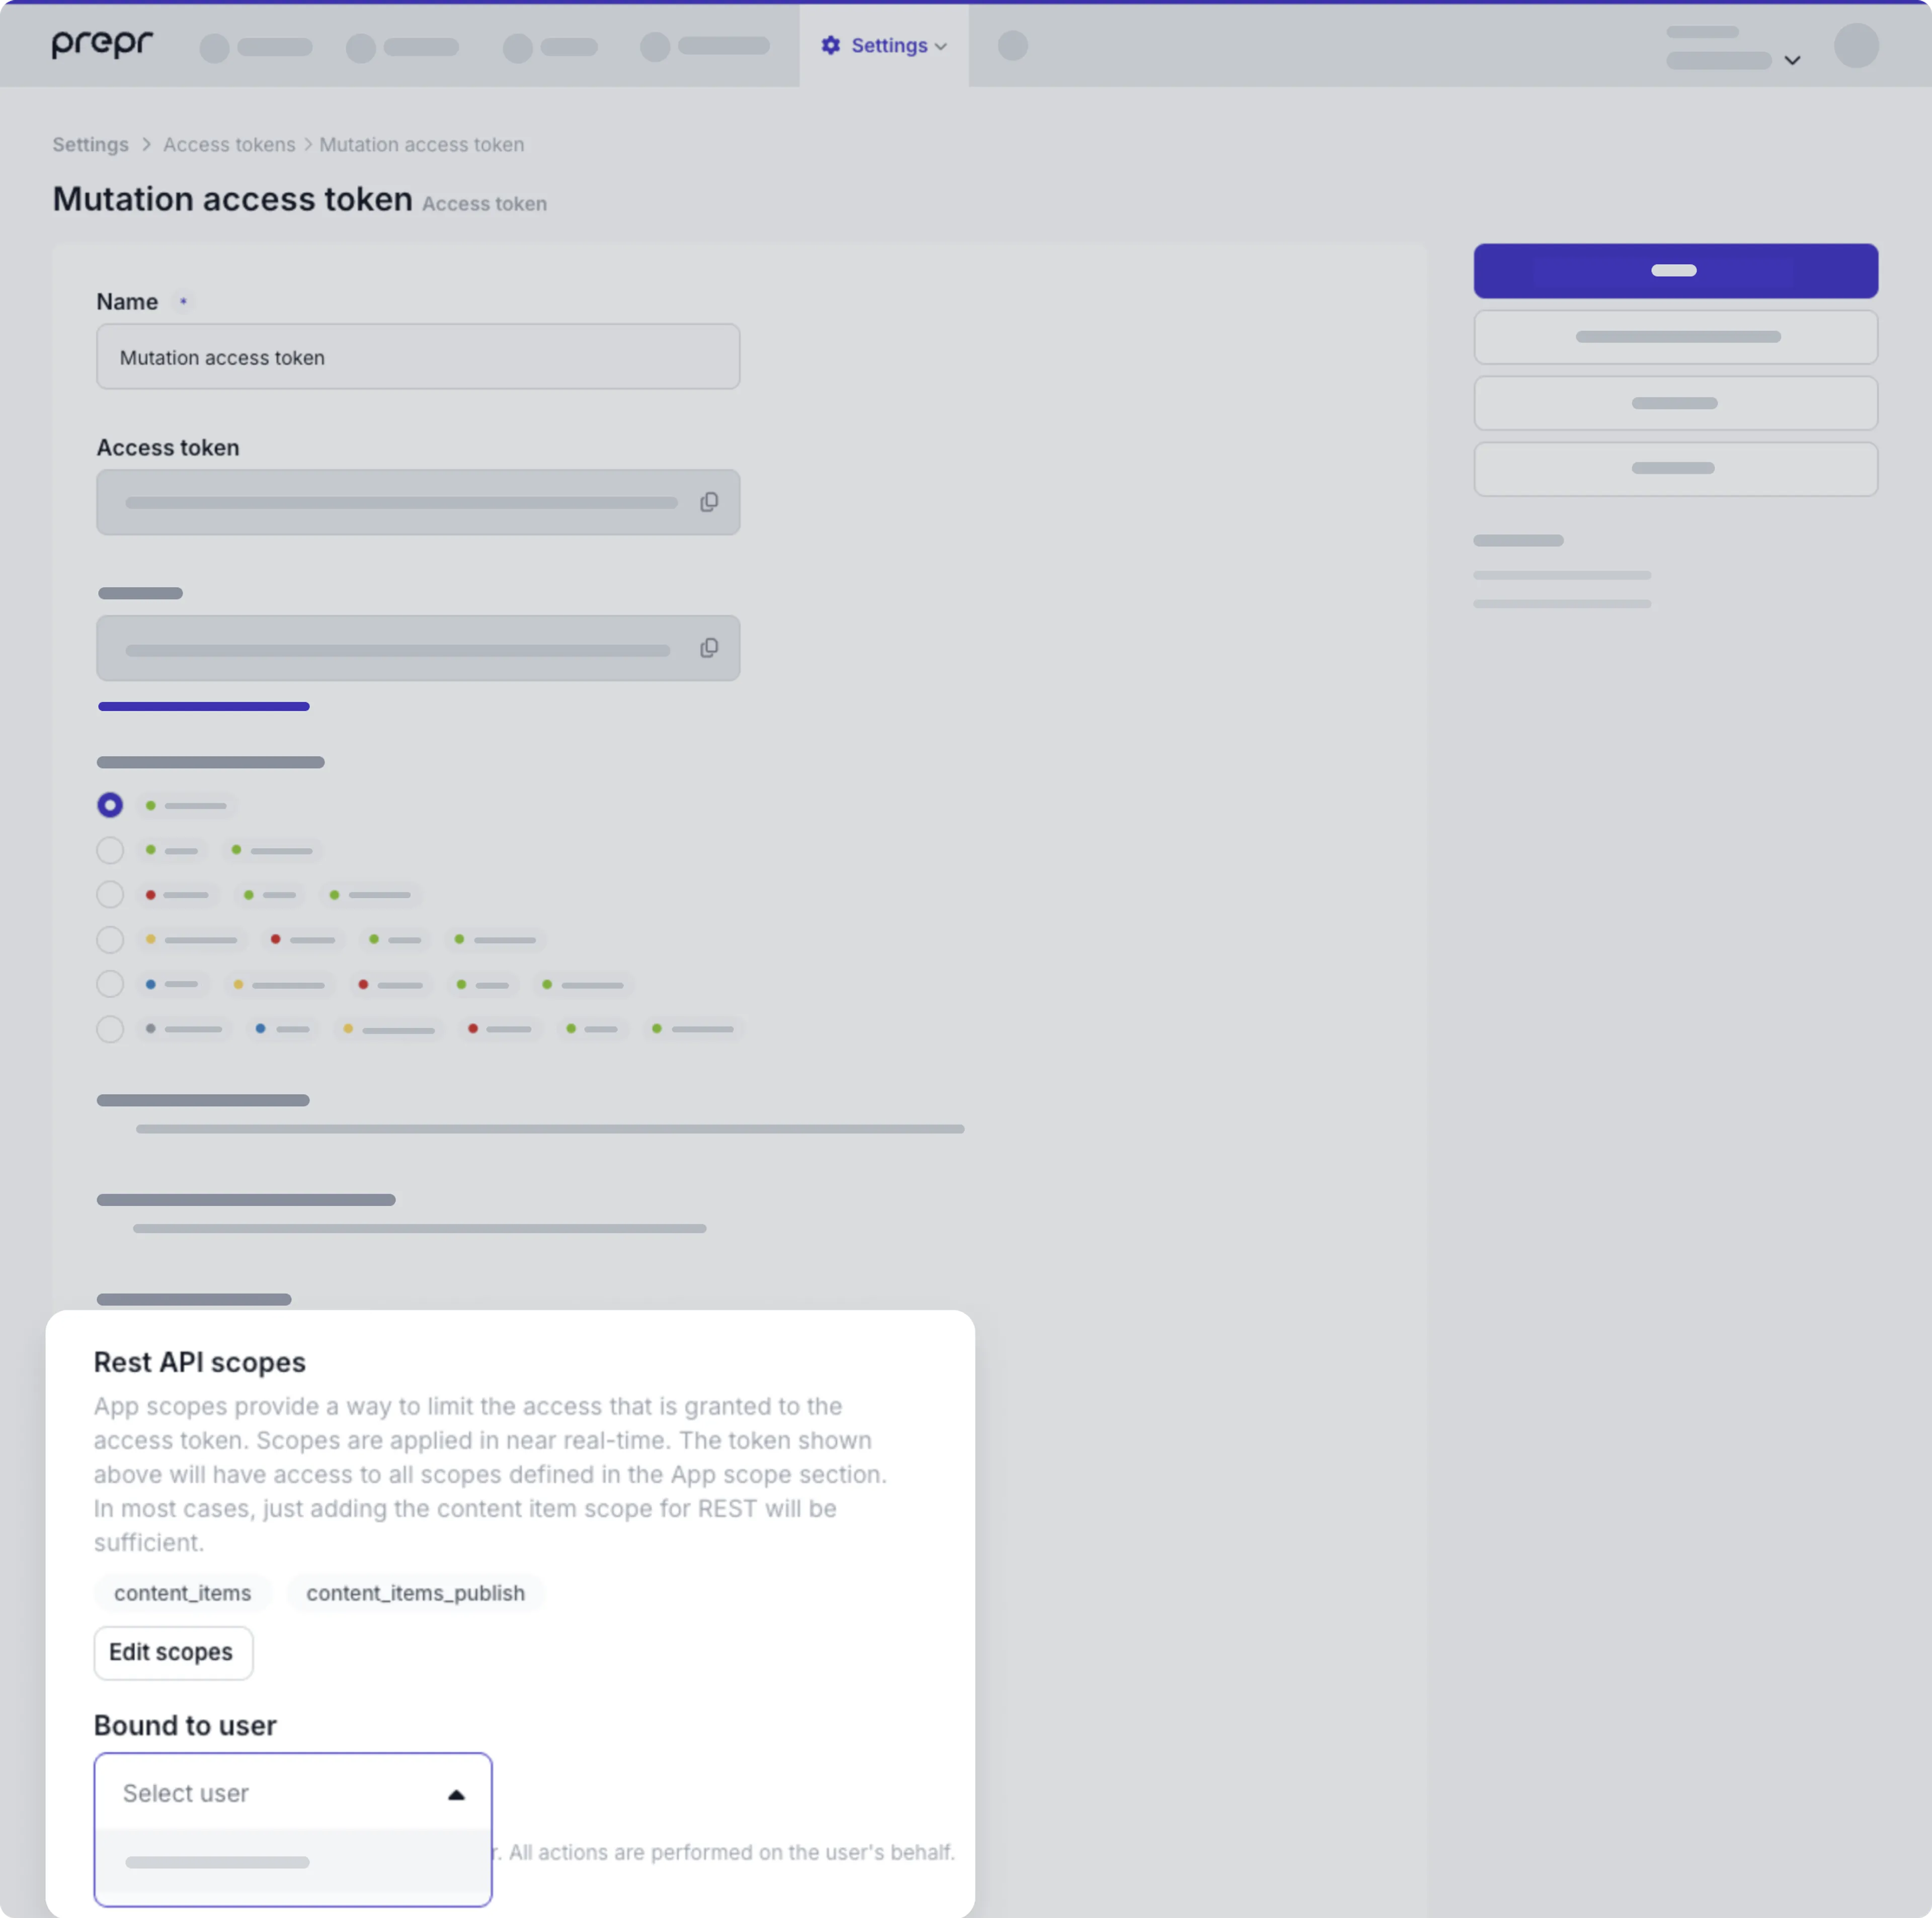Select the radio option with two green tags
This screenshot has height=1918, width=1932.
[110, 850]
